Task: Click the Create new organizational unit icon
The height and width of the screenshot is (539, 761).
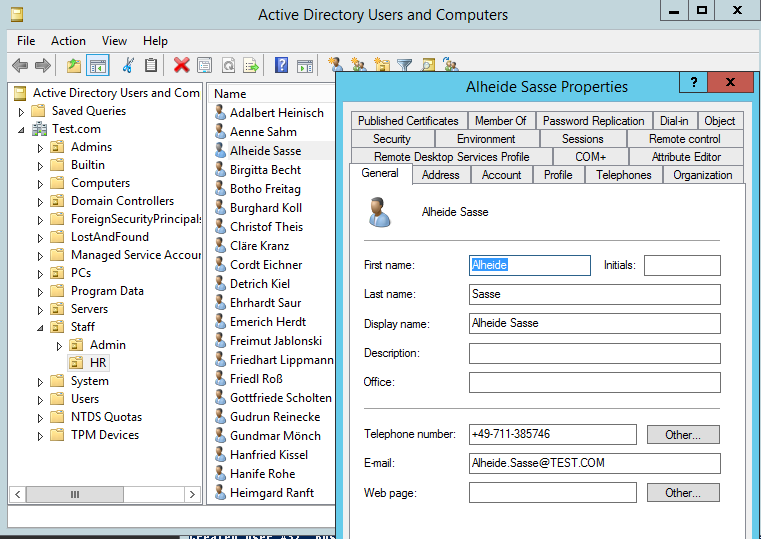Action: [382, 65]
